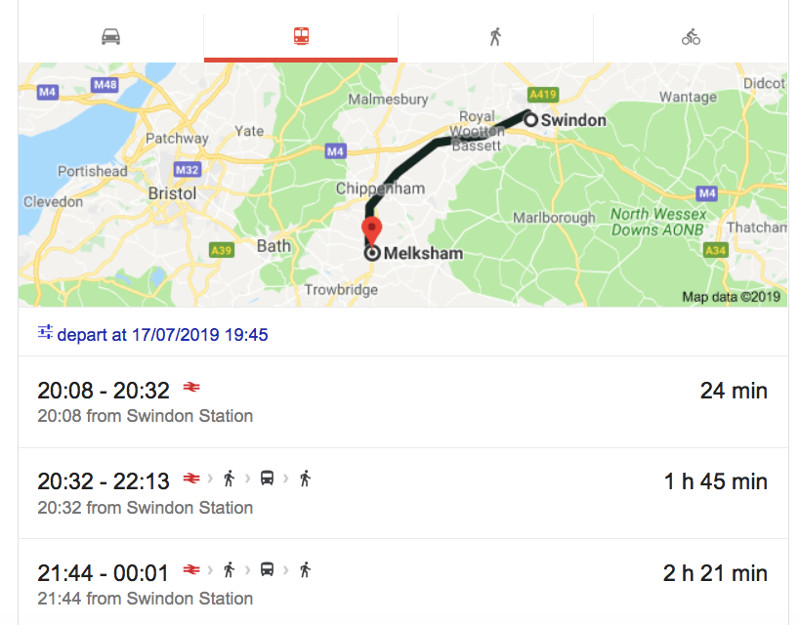Click the bus icon on the 20:32 route

point(267,479)
